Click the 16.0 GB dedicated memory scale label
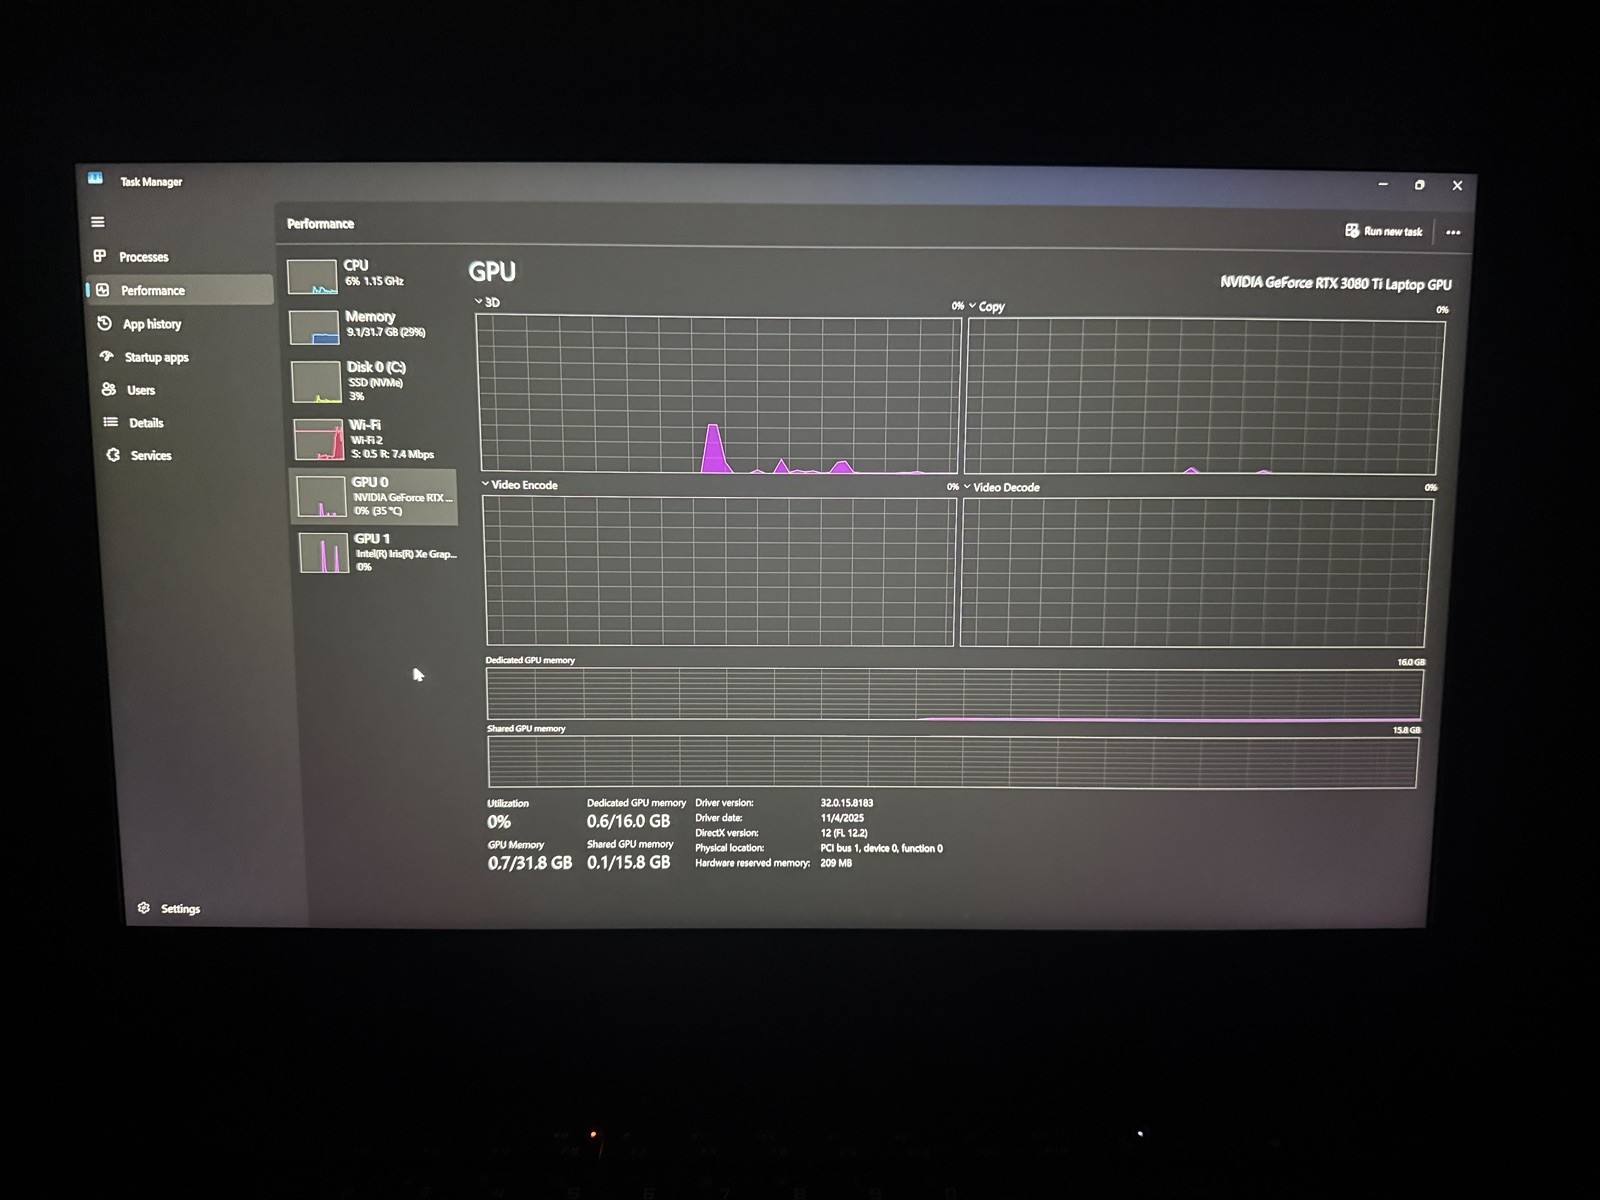Image resolution: width=1600 pixels, height=1200 pixels. tap(1411, 662)
